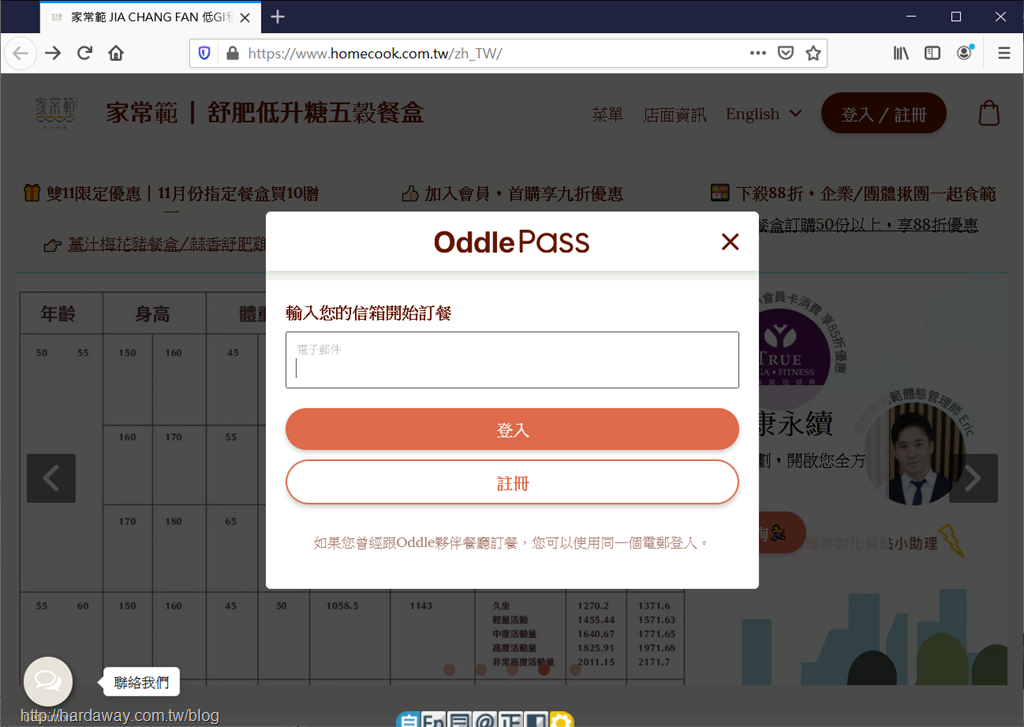Image resolution: width=1024 pixels, height=727 pixels.
Task: Click the 輸入您的信箱開始訂餐 heading
Action: pyautogui.click(x=368, y=314)
